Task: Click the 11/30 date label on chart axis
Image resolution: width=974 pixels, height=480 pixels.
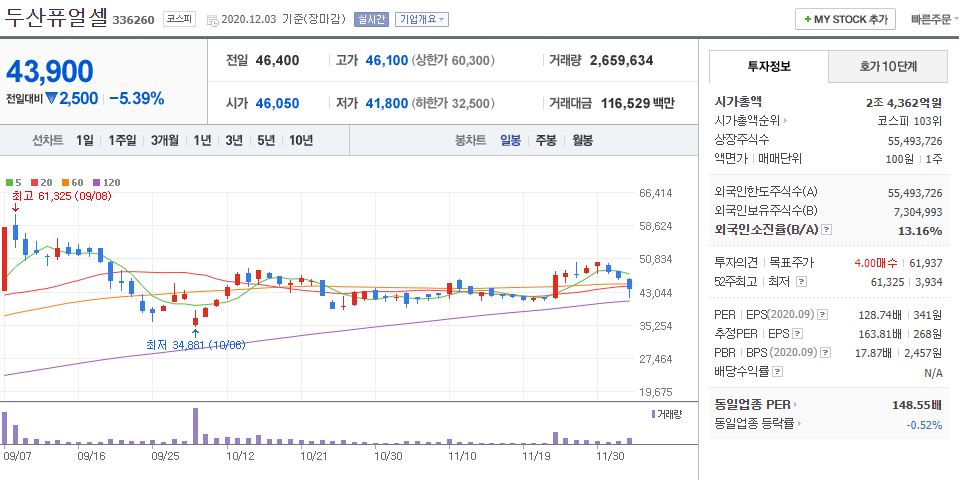Action: click(x=610, y=456)
